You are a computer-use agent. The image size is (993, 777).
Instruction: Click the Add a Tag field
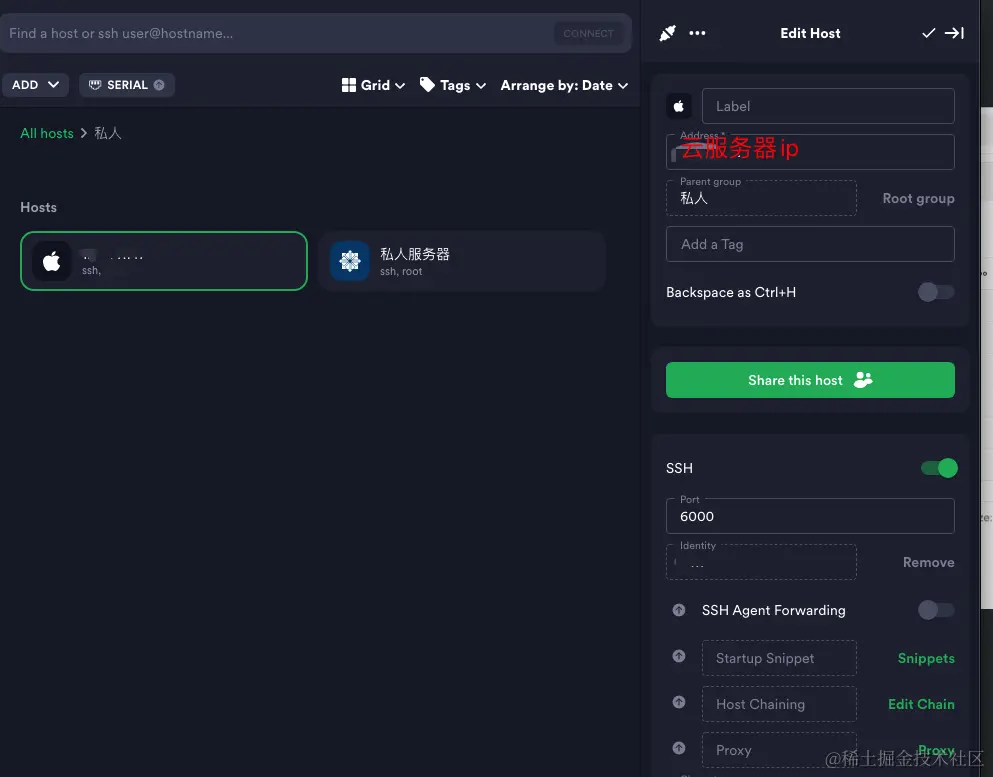point(810,244)
